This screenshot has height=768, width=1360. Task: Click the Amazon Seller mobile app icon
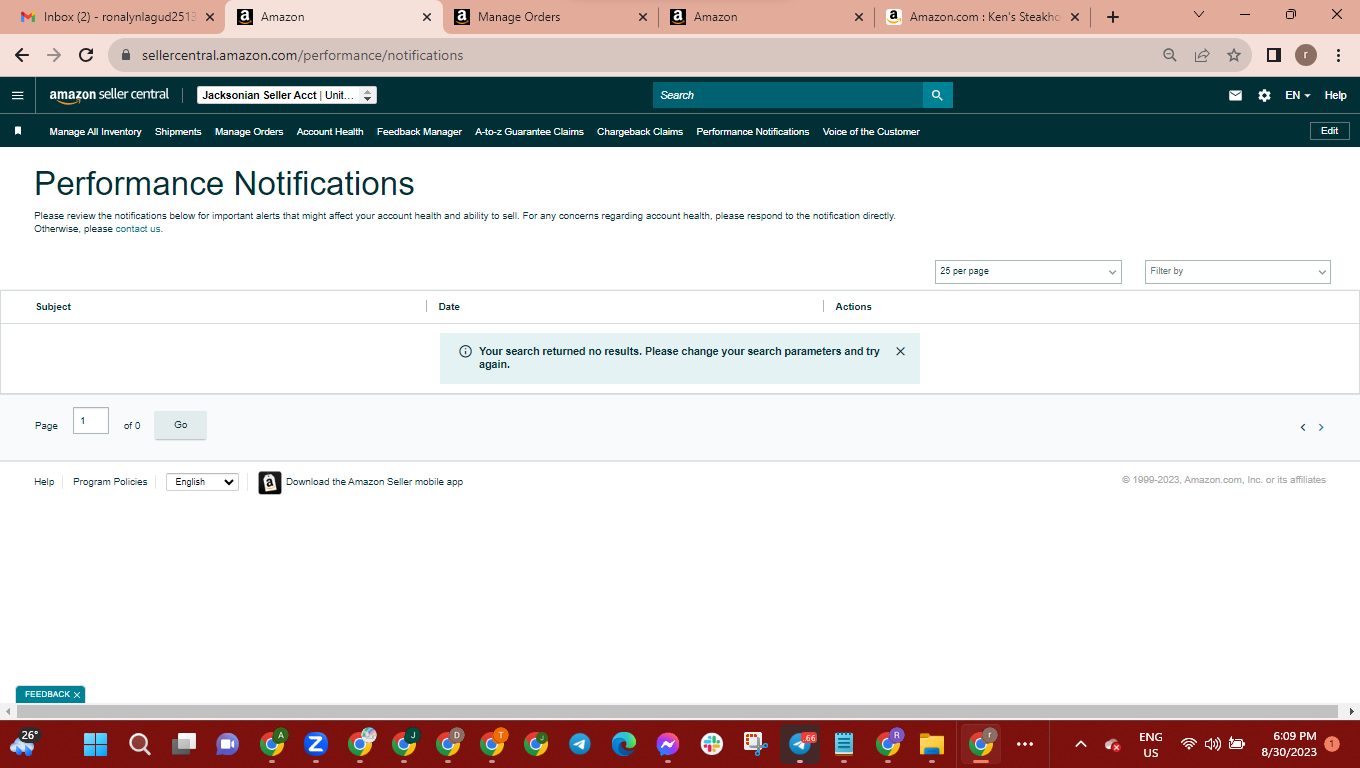270,482
